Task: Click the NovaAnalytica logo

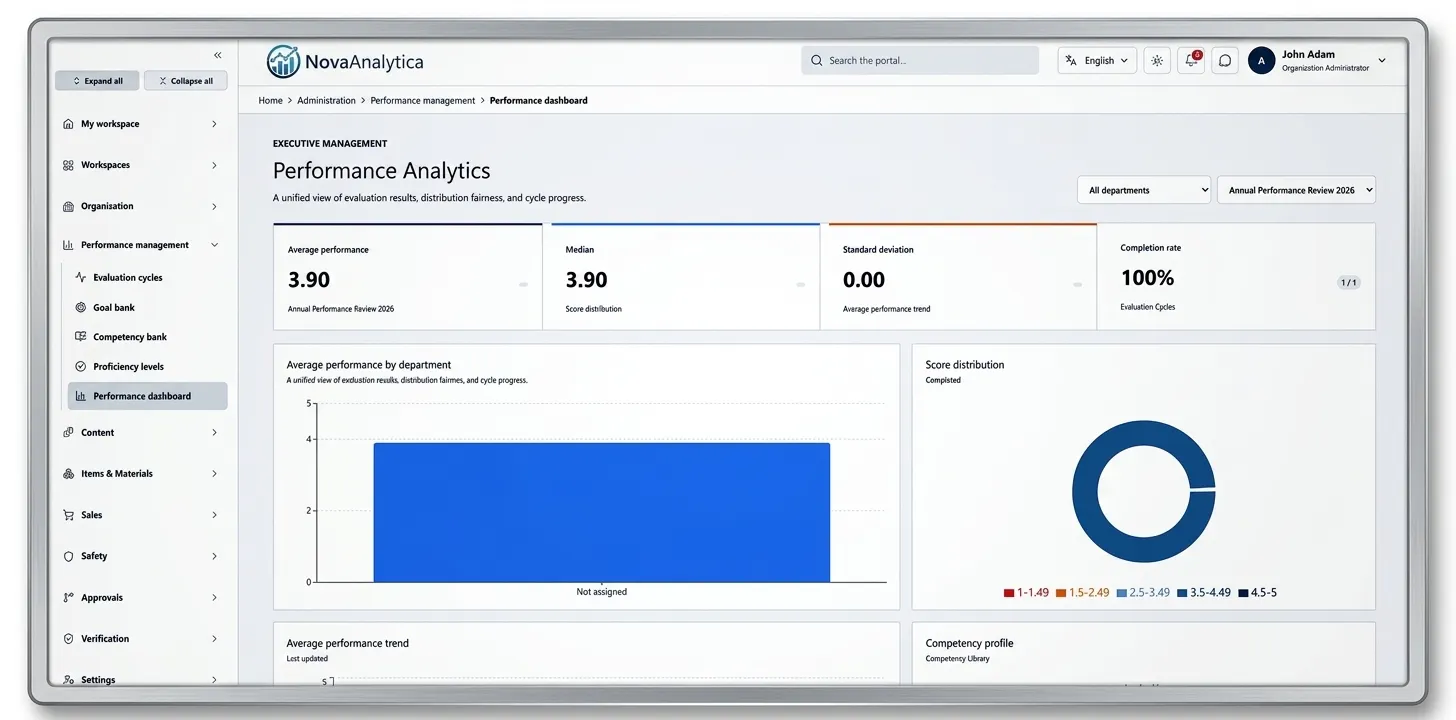Action: (x=345, y=61)
